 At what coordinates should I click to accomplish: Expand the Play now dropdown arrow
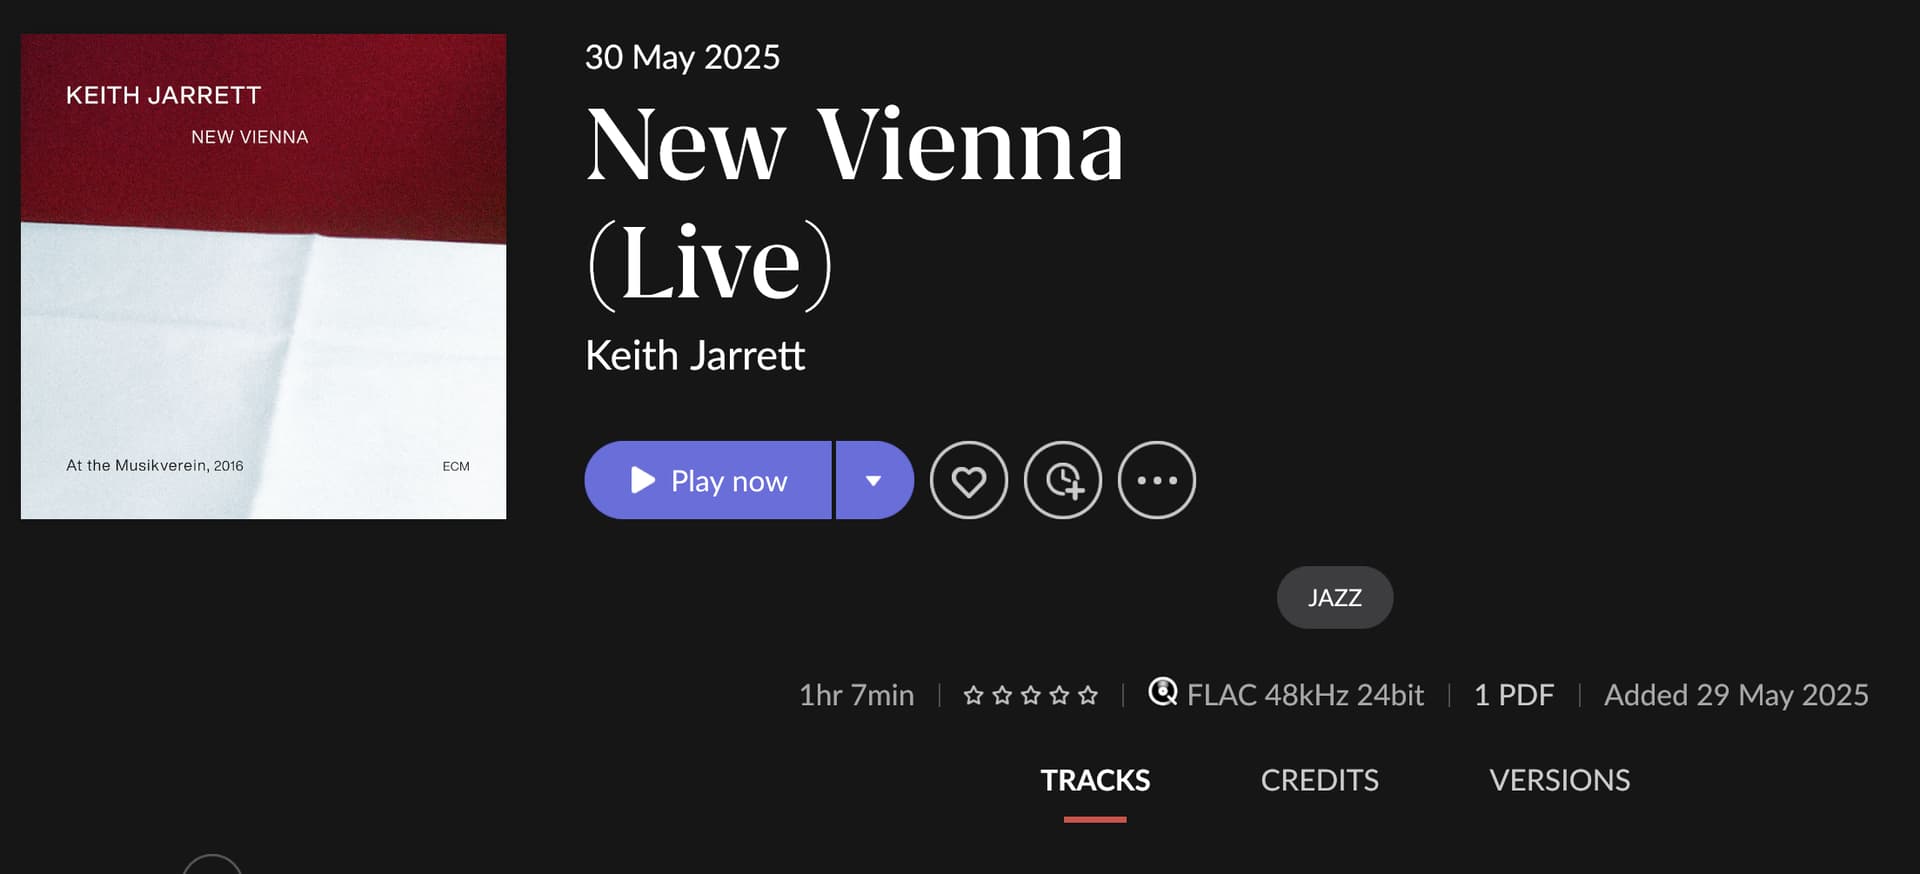pos(874,481)
